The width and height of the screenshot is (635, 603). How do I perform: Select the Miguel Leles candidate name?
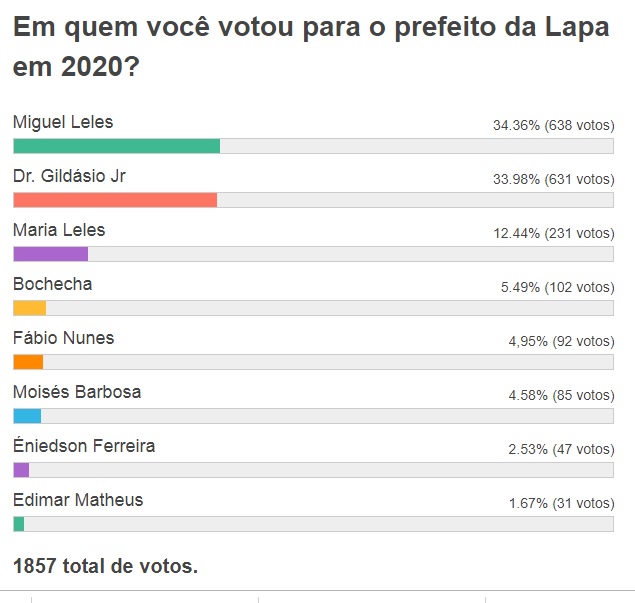pyautogui.click(x=63, y=123)
